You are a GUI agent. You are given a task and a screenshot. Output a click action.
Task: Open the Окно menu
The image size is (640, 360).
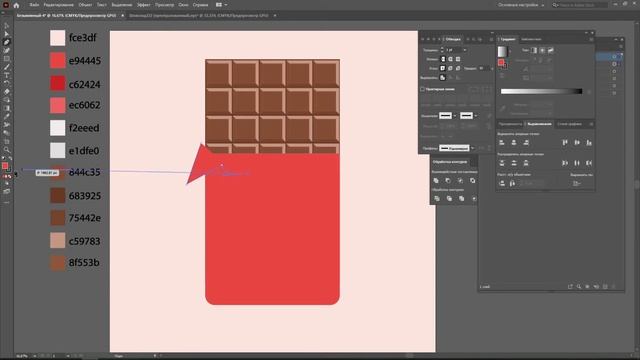pyautogui.click(x=183, y=5)
